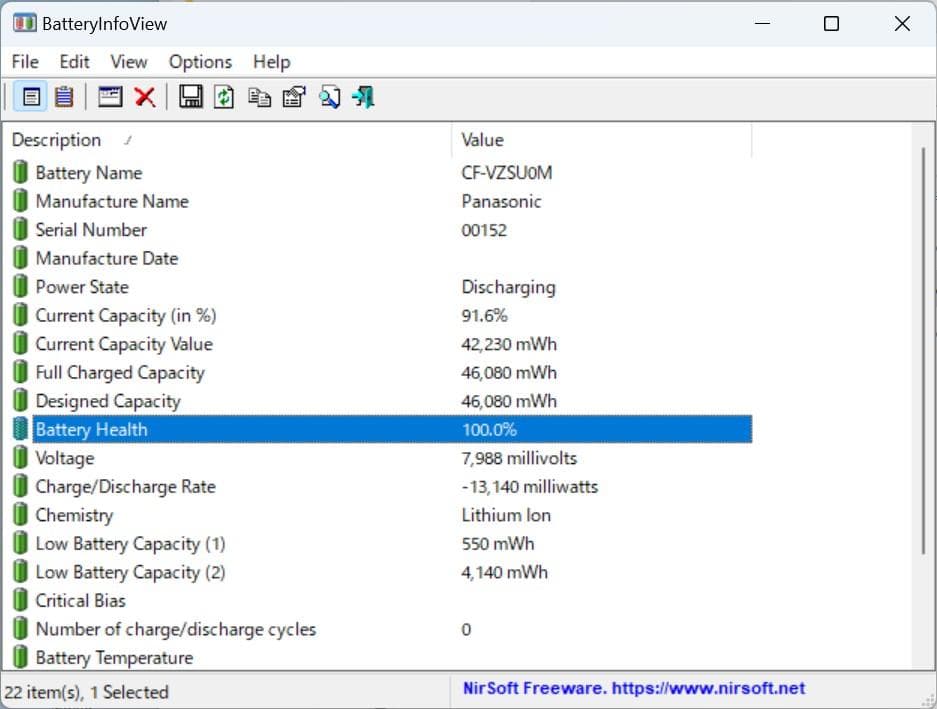The height and width of the screenshot is (709, 937).
Task: Open the Choose Columns dialog icon
Action: pos(109,96)
